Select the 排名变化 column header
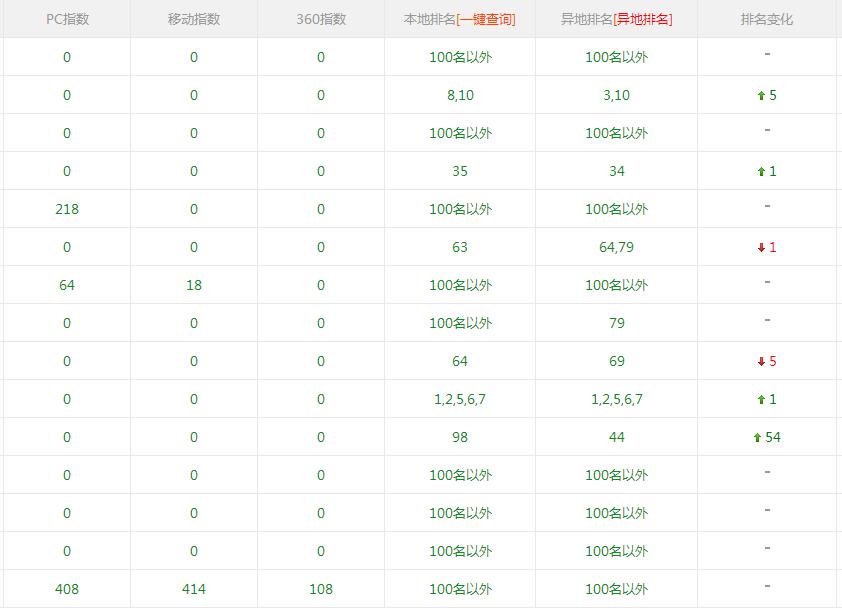Image resolution: width=842 pixels, height=611 pixels. tap(767, 19)
